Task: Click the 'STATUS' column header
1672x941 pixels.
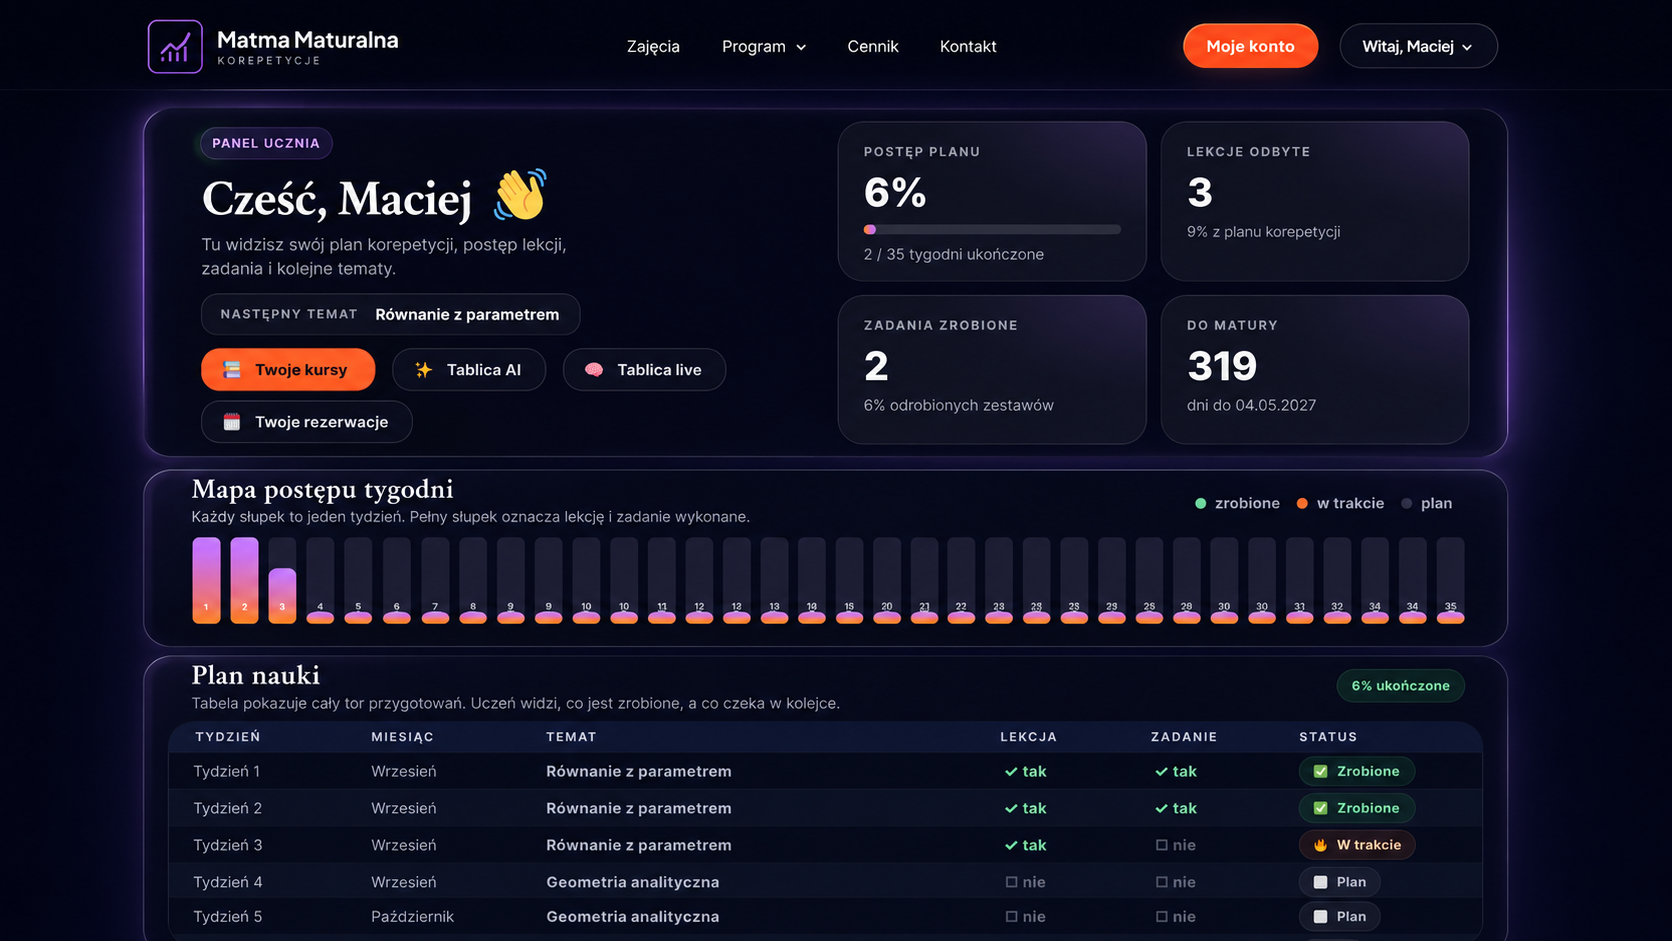Action: tap(1328, 737)
